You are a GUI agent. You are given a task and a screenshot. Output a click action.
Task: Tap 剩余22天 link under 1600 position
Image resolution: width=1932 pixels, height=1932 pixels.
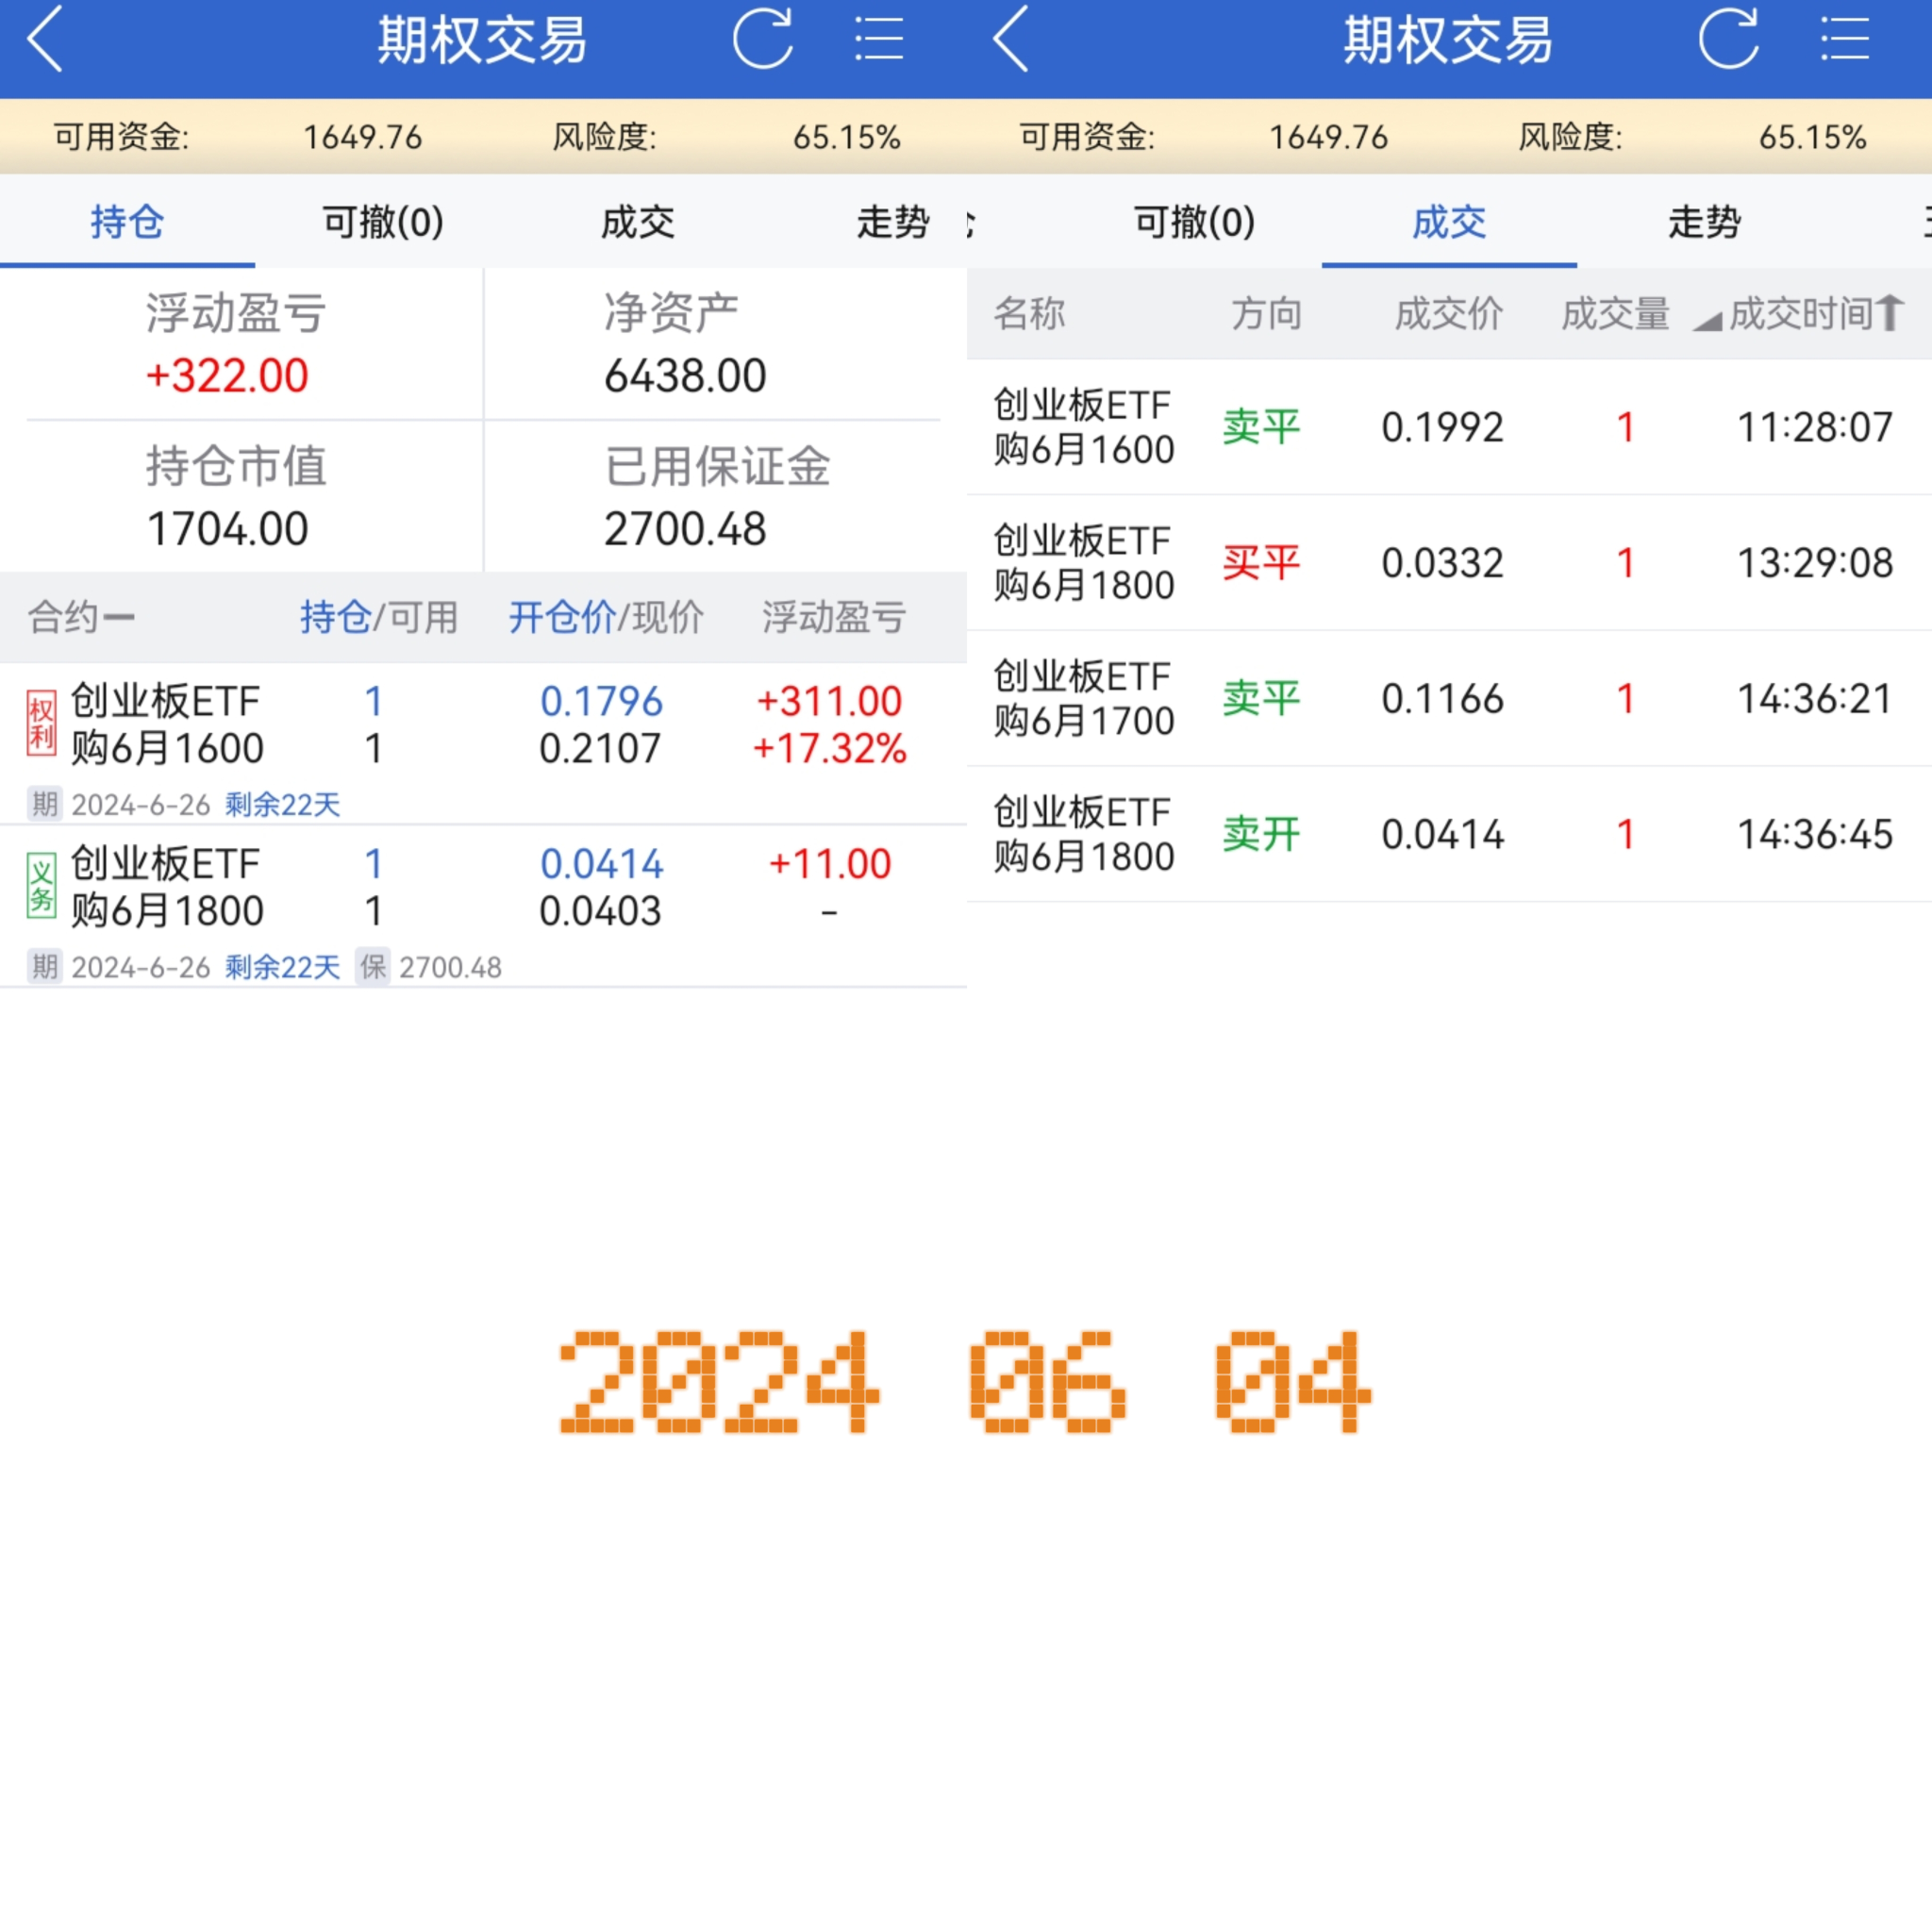(282, 804)
